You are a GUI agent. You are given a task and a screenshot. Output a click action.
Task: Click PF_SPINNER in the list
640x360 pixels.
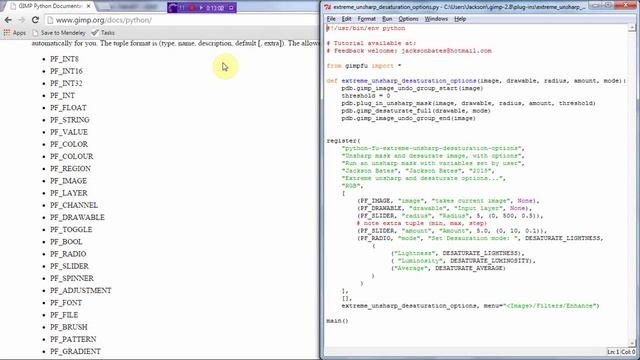(72, 278)
